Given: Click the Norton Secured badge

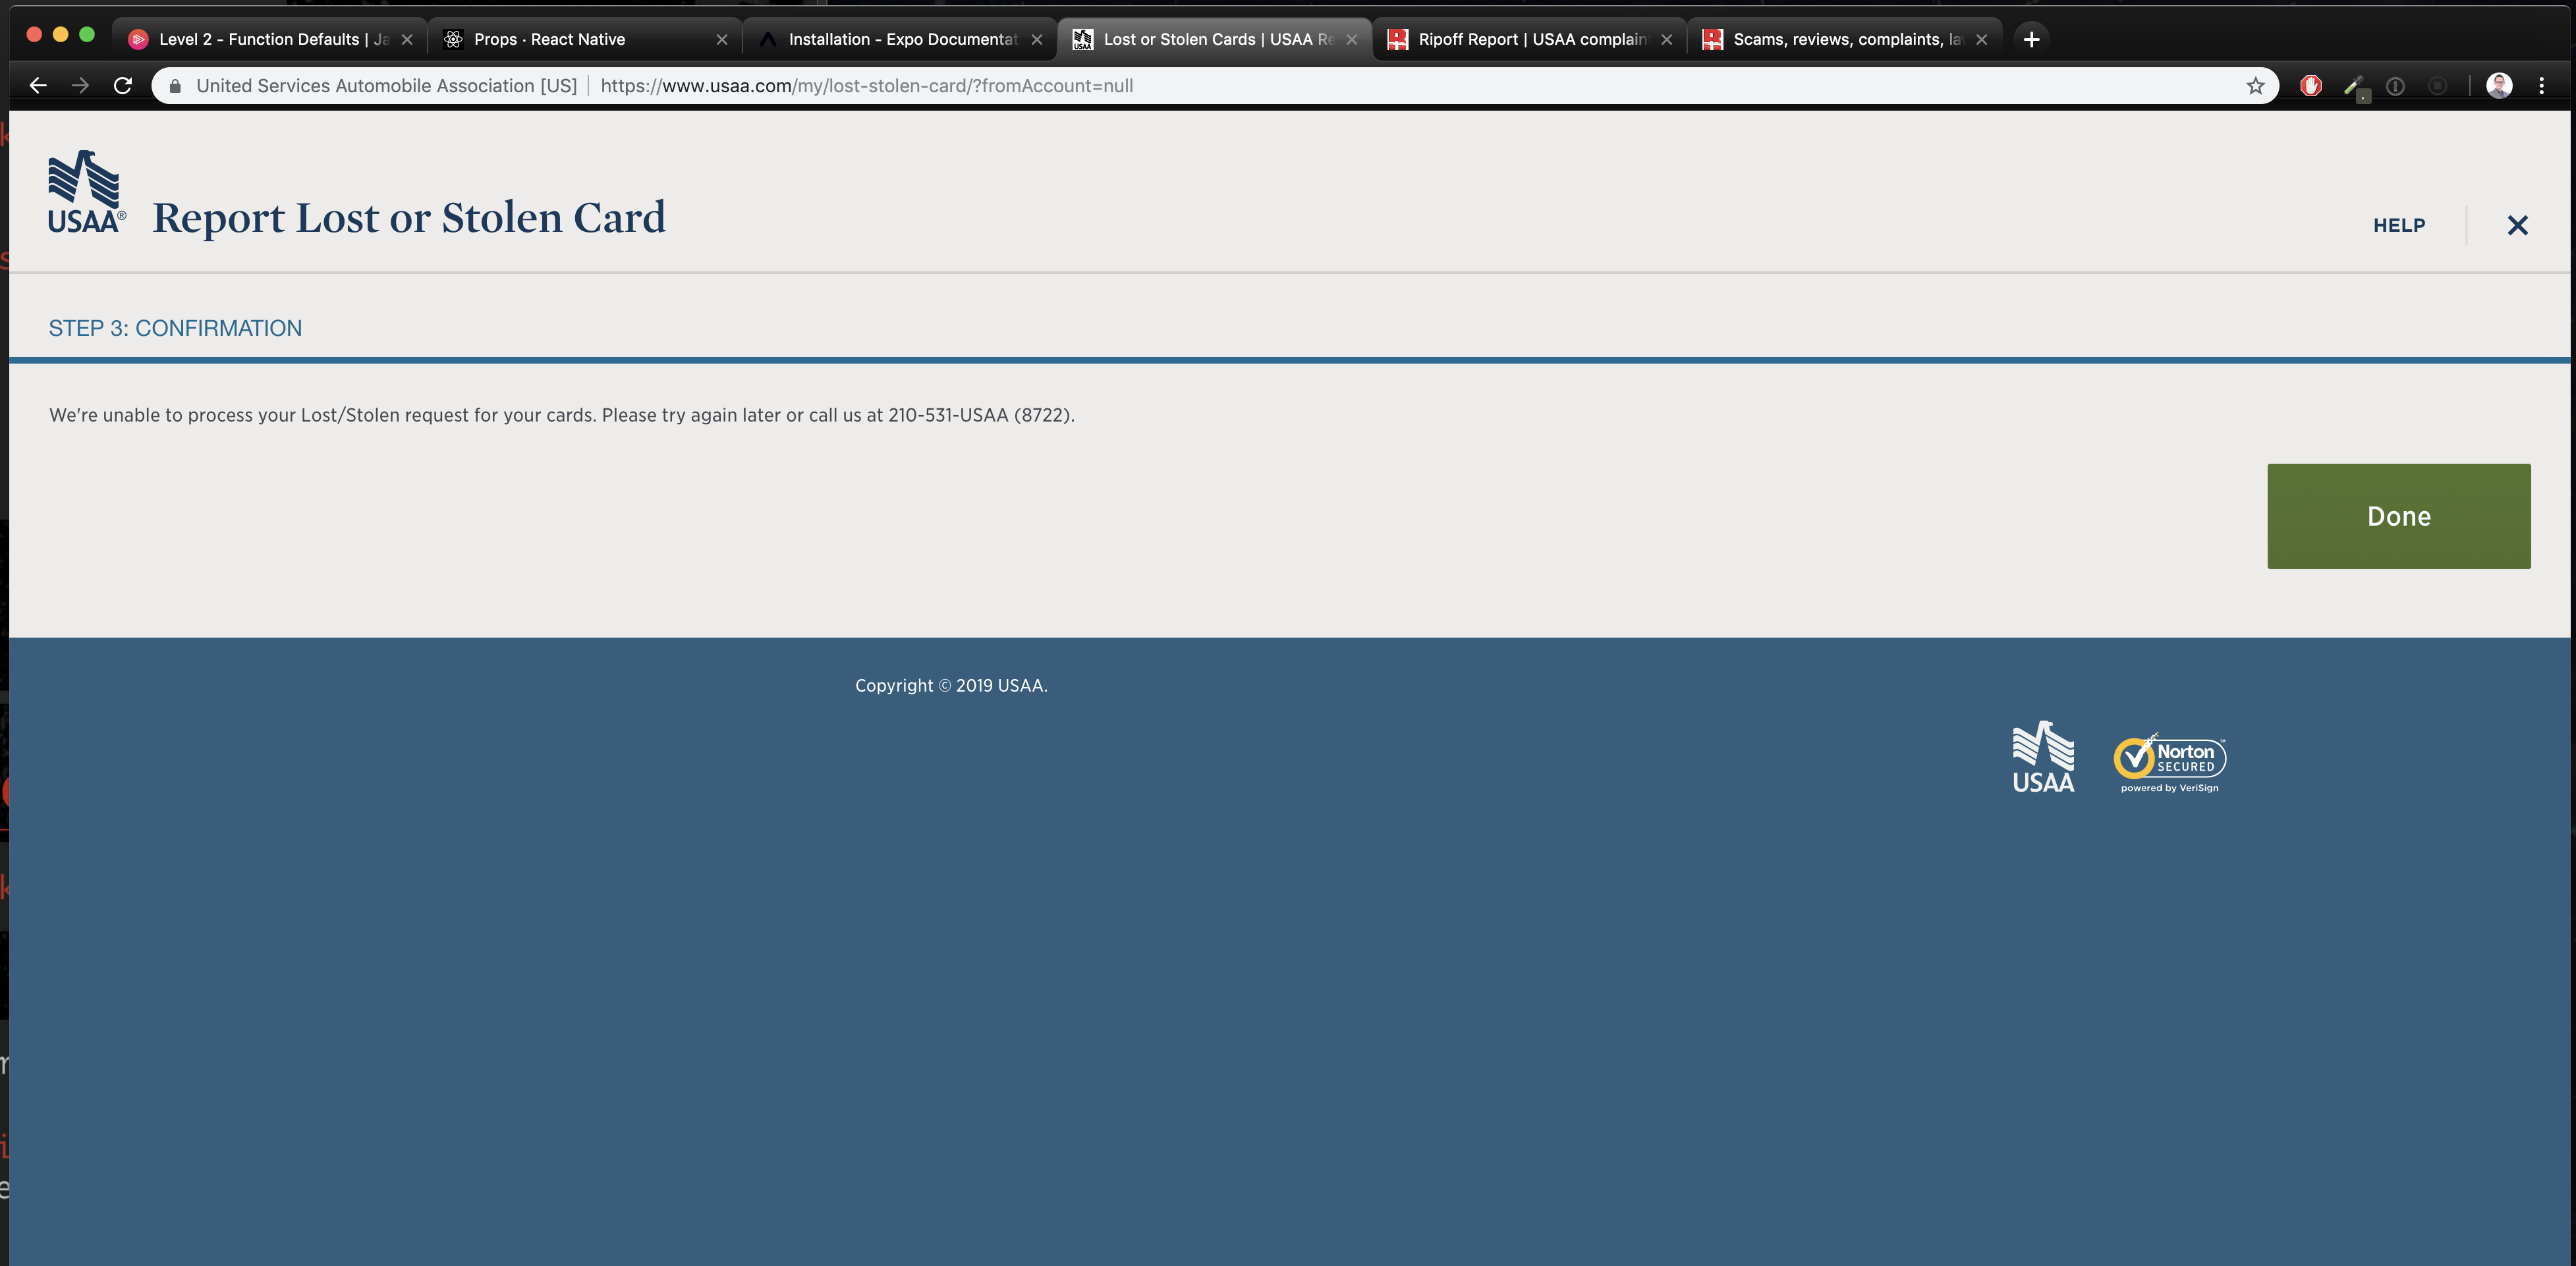Looking at the screenshot, I should [x=2169, y=764].
